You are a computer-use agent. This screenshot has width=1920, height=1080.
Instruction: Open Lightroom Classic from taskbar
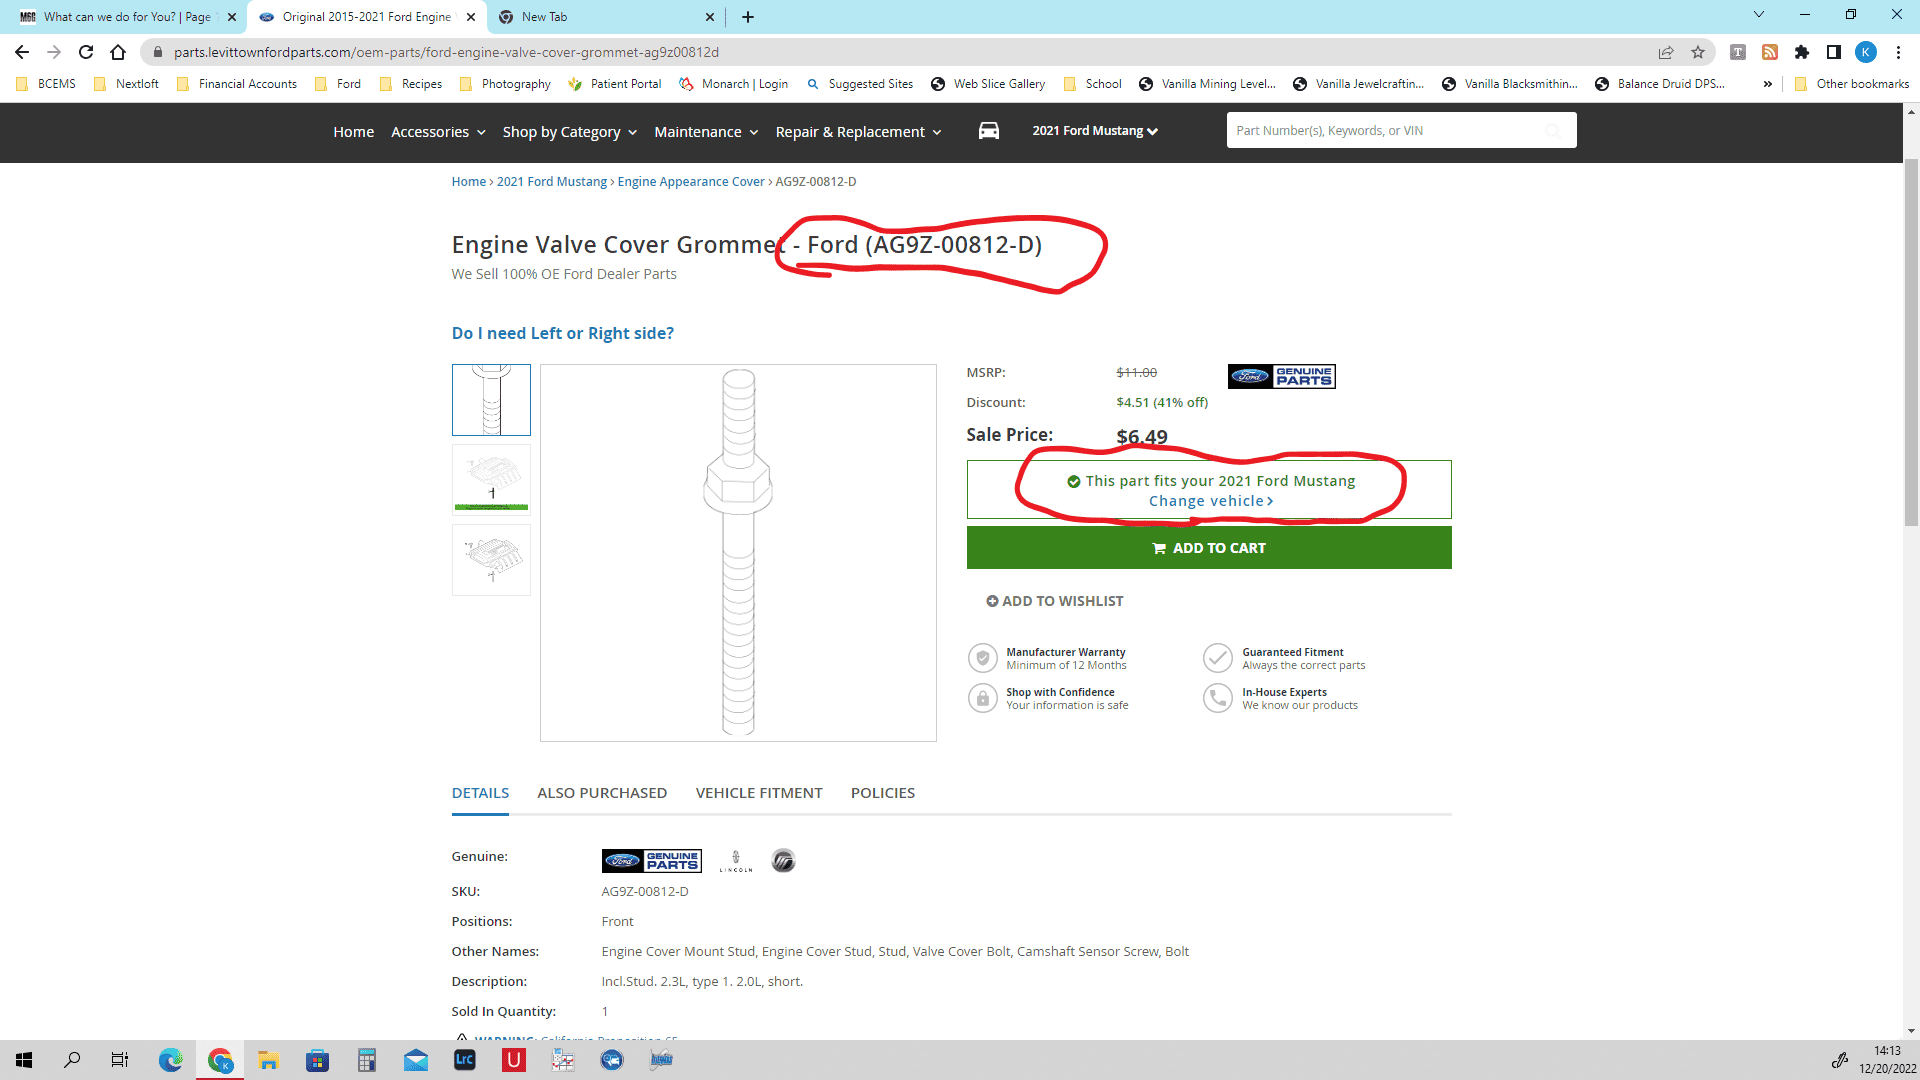(465, 1060)
